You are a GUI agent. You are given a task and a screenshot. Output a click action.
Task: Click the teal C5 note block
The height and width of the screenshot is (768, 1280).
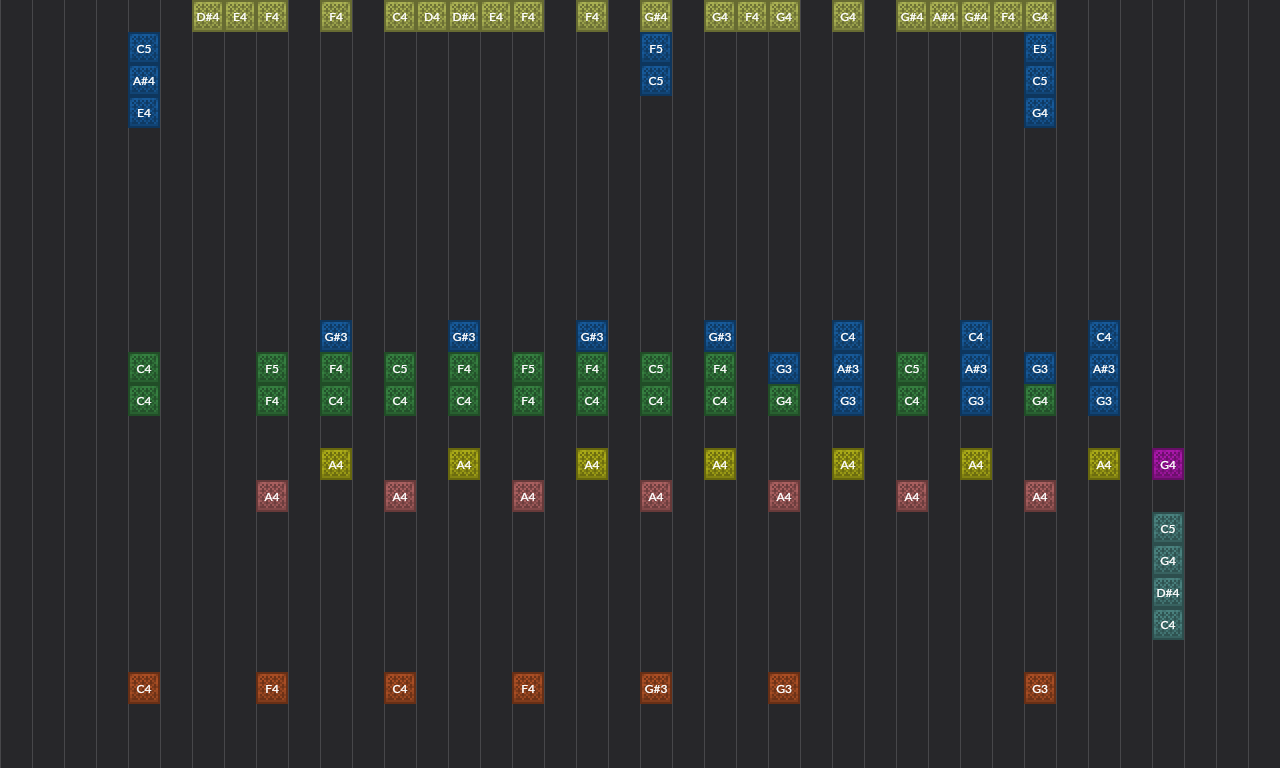[1167, 528]
